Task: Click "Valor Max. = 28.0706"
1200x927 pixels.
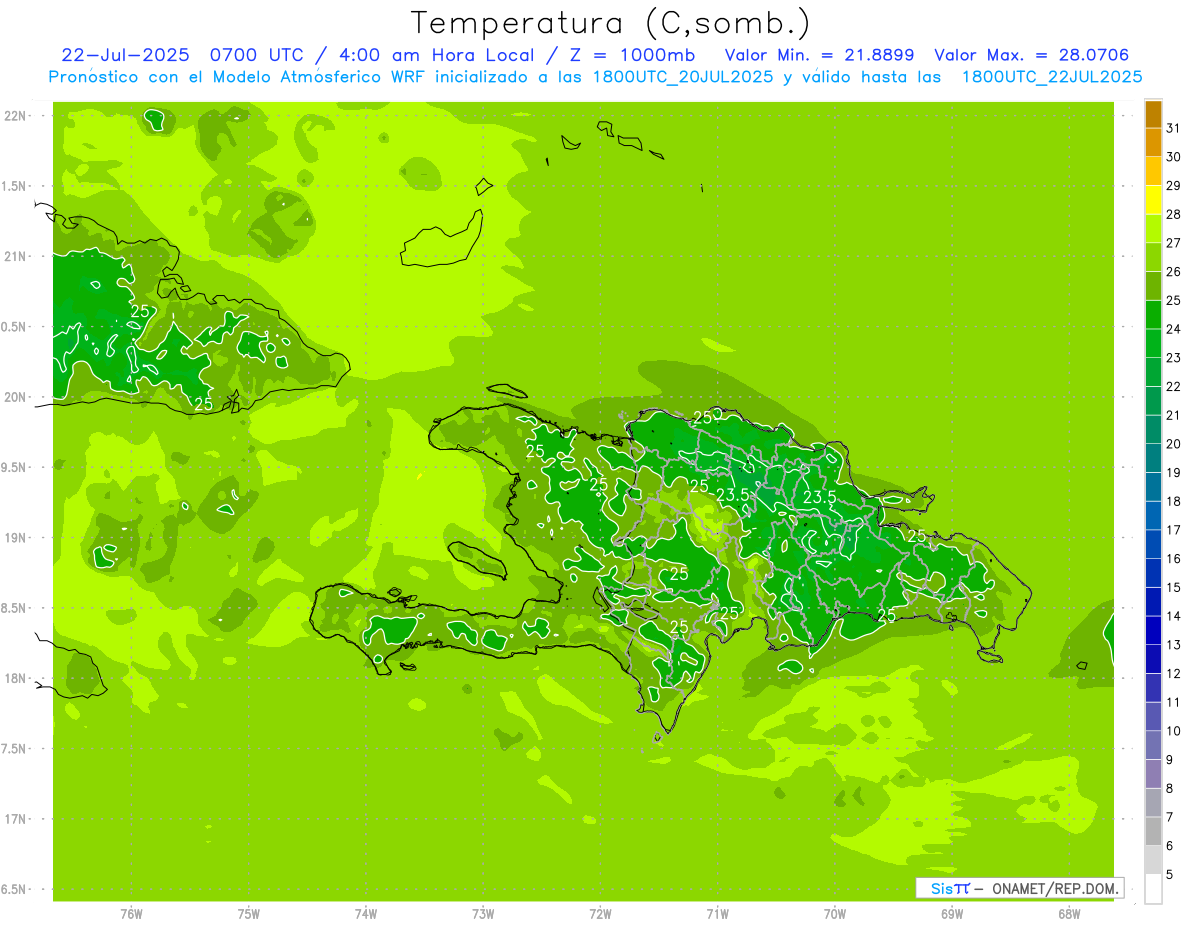Action: click(x=1032, y=55)
